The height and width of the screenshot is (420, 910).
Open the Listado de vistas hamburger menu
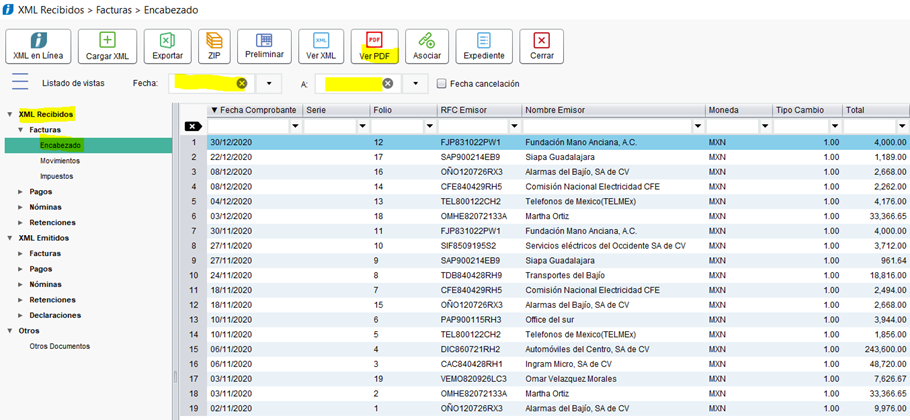(x=20, y=83)
